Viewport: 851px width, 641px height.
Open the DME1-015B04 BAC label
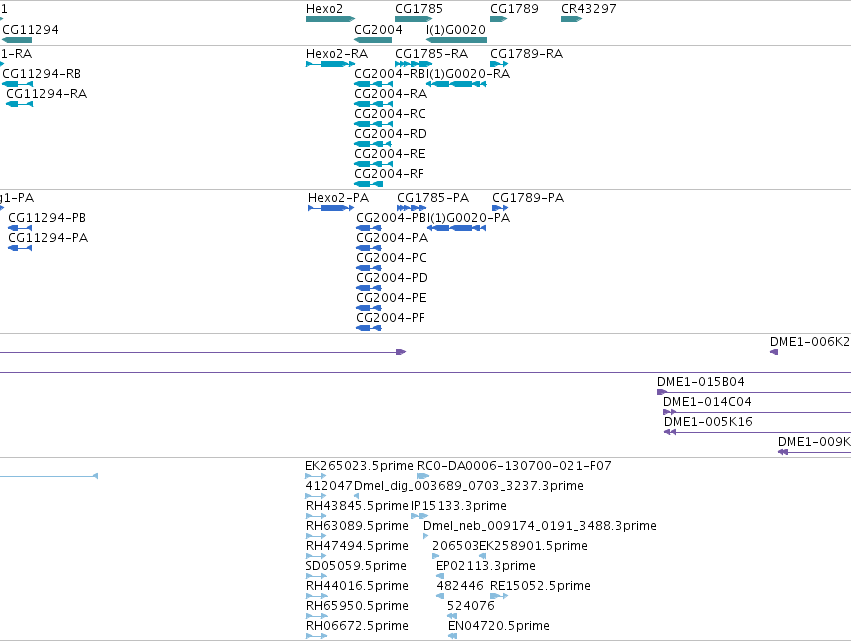(701, 382)
